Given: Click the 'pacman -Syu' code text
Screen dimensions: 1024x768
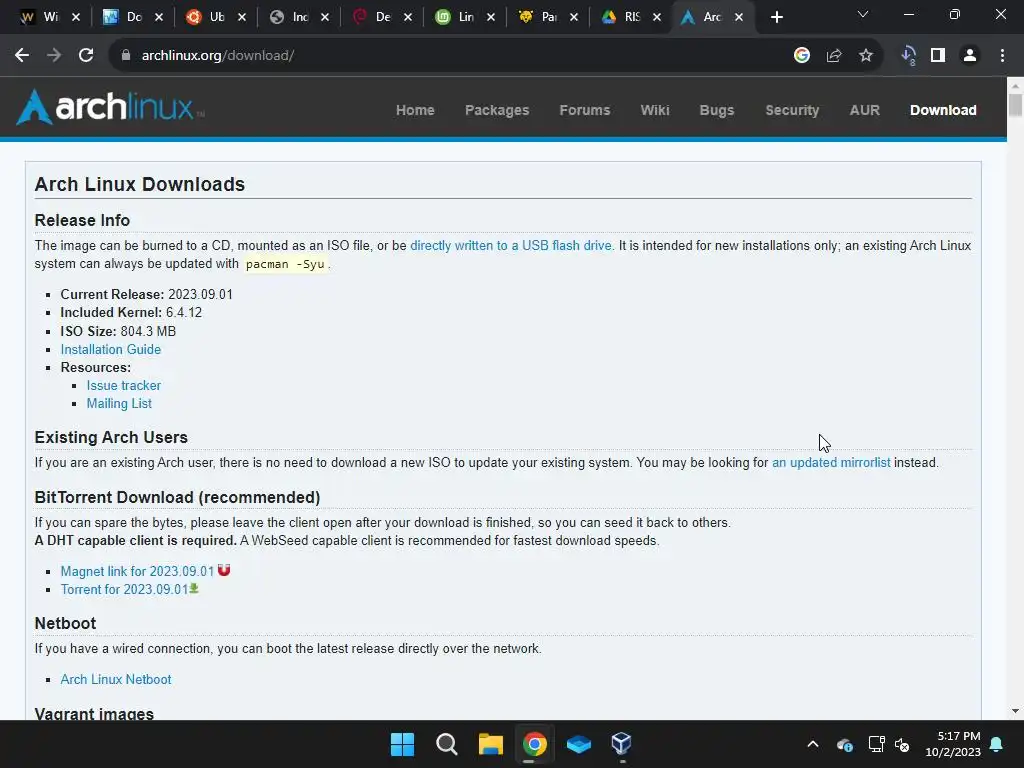Looking at the screenshot, I should [285, 264].
